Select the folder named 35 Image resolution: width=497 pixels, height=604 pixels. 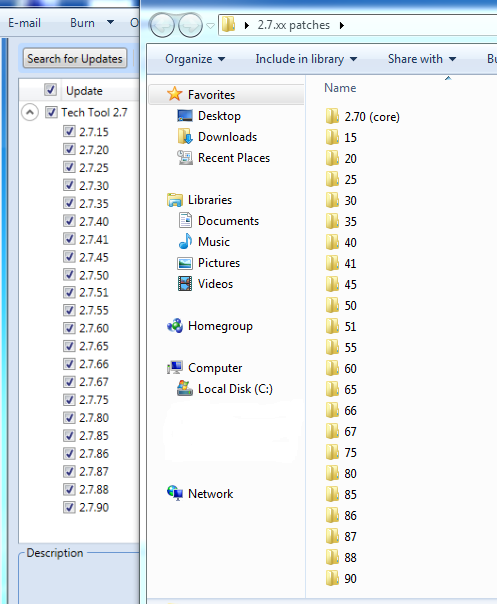350,221
